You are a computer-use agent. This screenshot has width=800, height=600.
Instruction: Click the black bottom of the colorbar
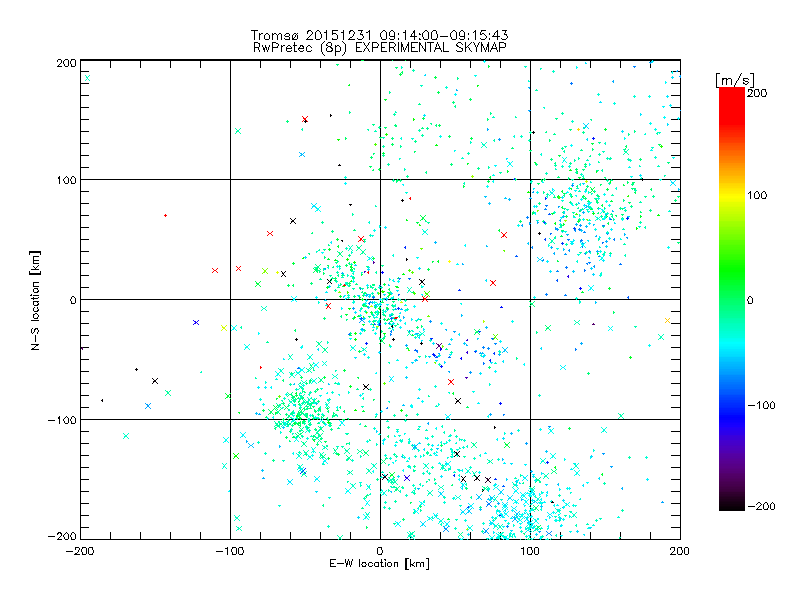pyautogui.click(x=732, y=503)
